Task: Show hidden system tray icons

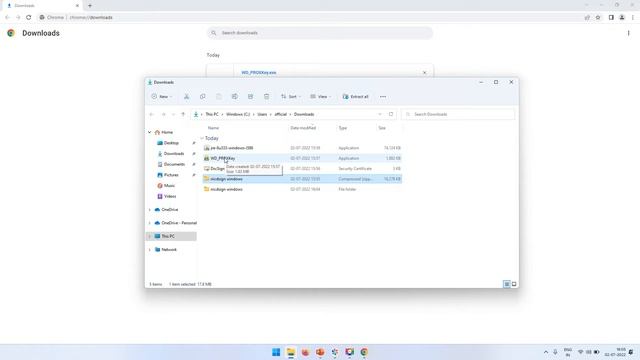Action: 546,352
